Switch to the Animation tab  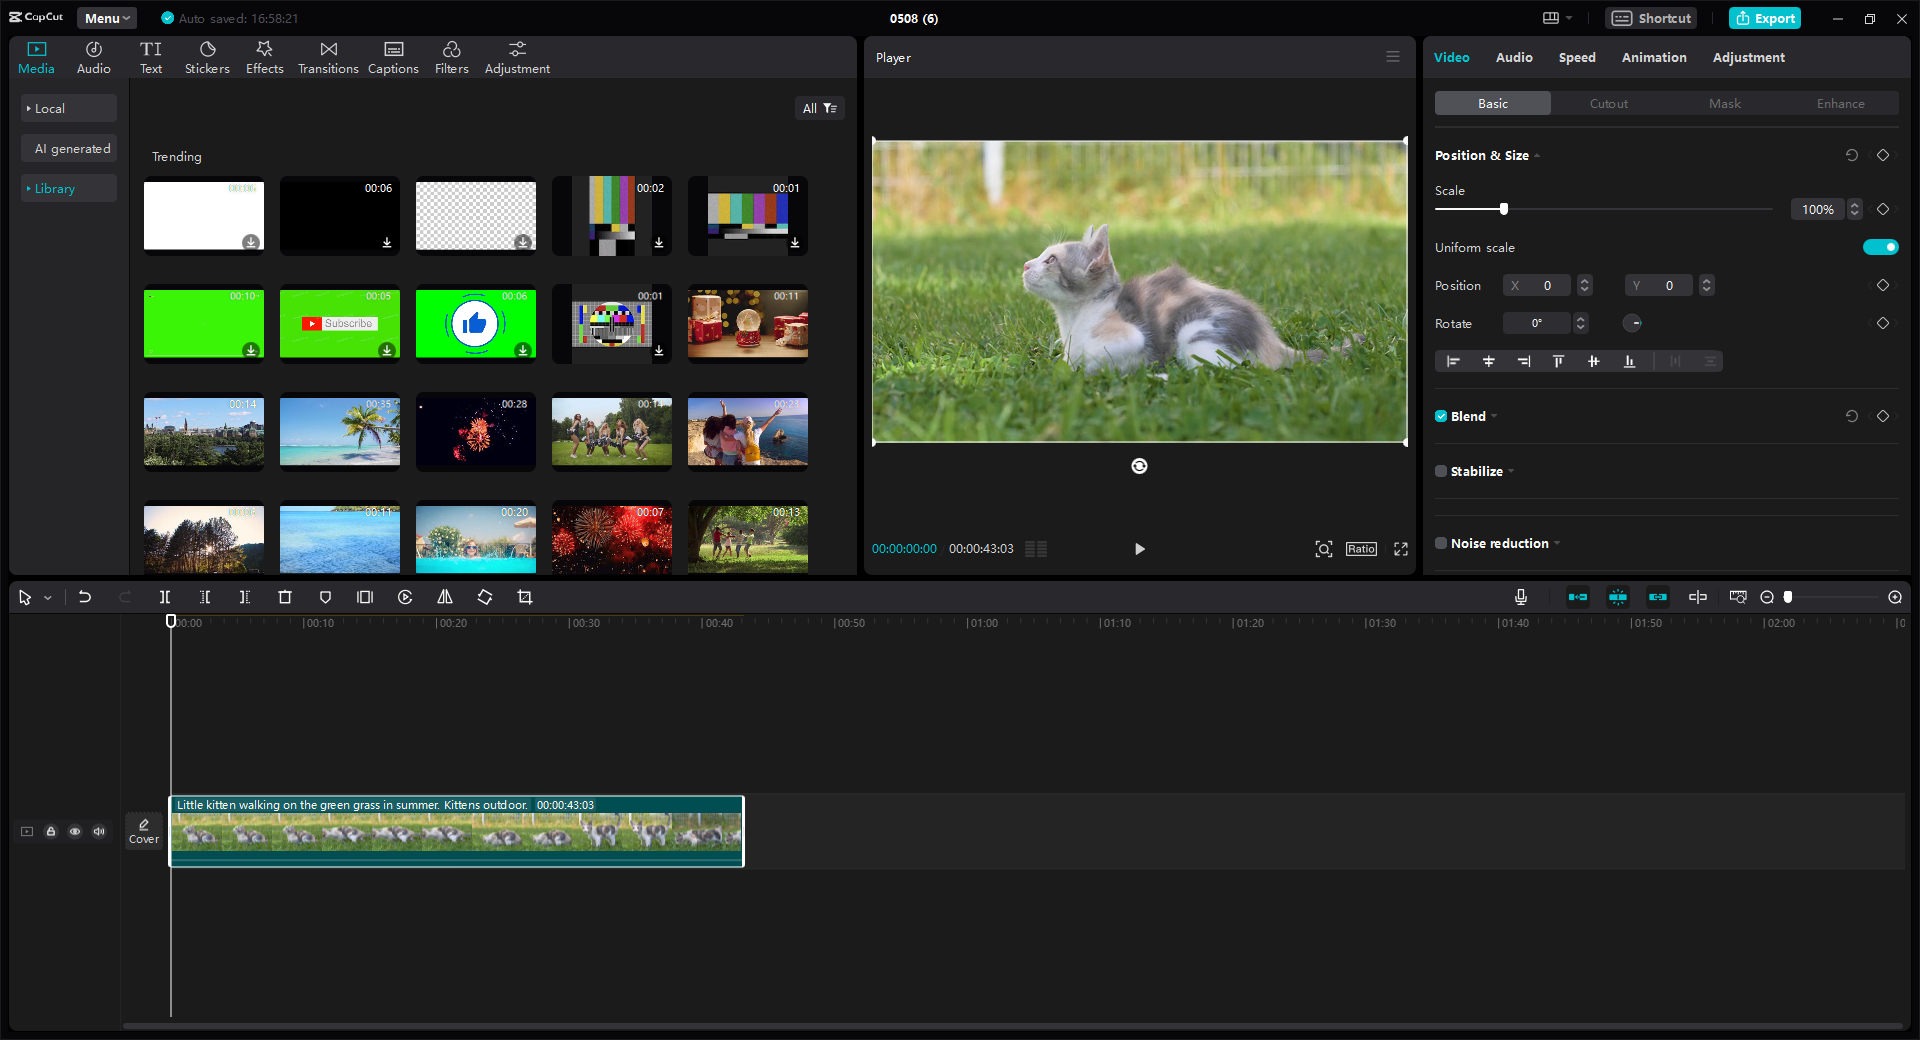pyautogui.click(x=1653, y=57)
